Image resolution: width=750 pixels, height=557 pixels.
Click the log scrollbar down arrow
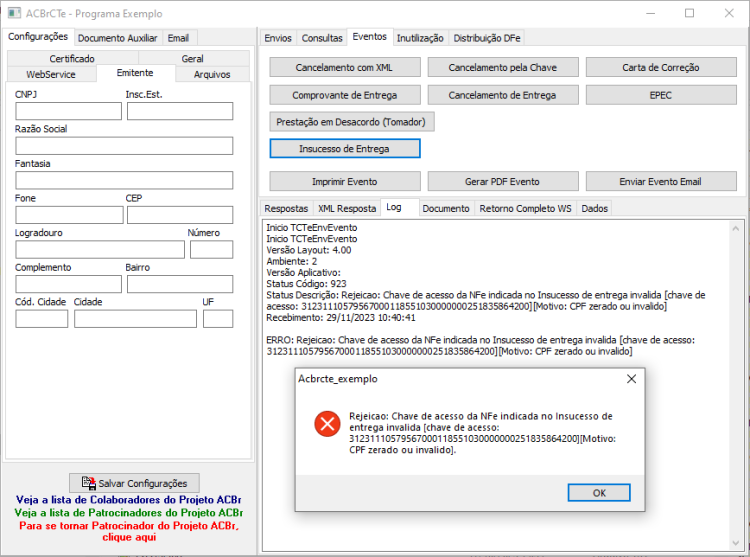736,543
